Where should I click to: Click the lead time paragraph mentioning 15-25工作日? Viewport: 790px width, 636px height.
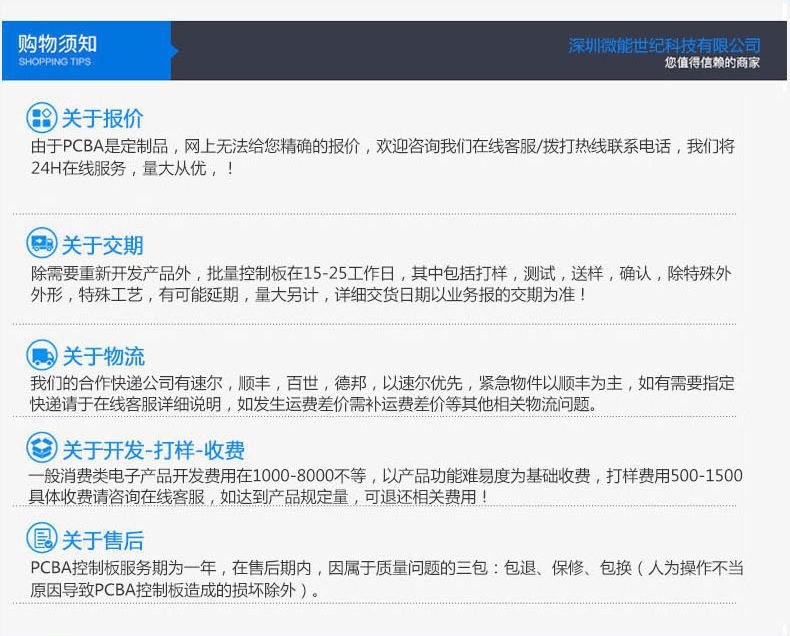click(x=380, y=284)
